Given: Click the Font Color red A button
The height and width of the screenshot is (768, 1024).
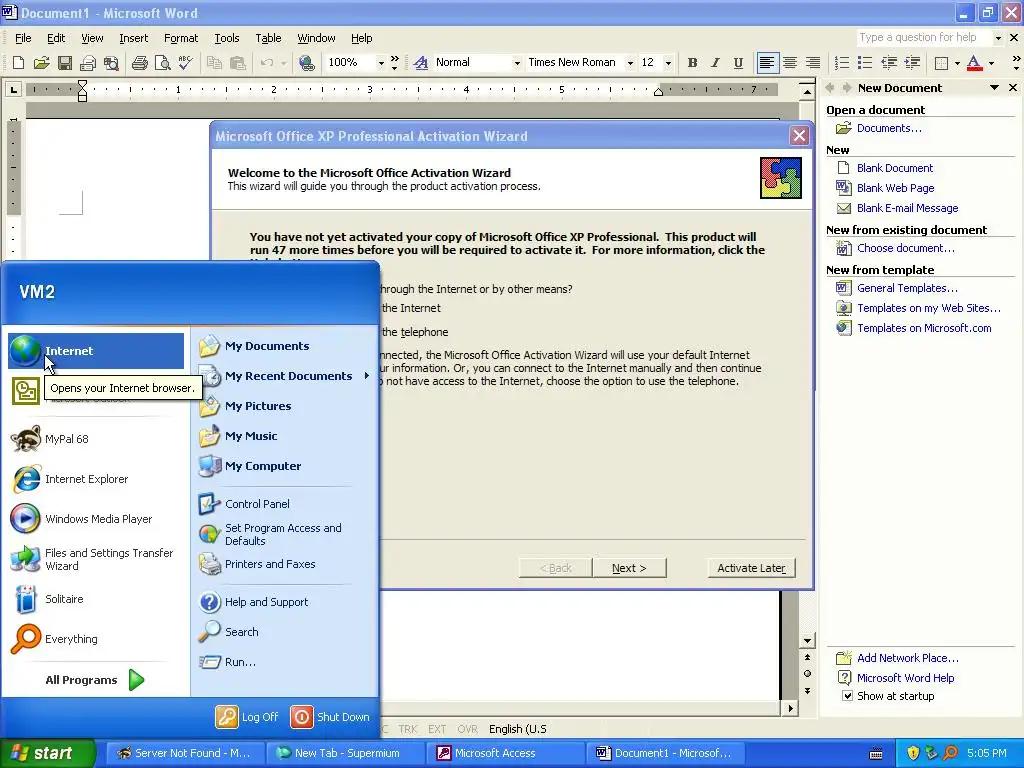Looking at the screenshot, I should [x=974, y=63].
